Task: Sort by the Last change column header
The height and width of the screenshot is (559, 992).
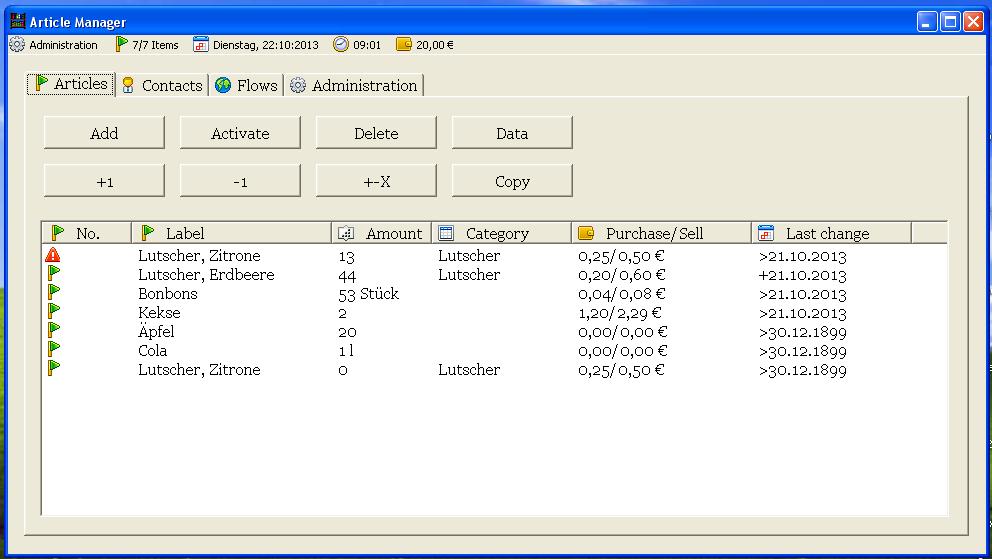Action: click(832, 233)
